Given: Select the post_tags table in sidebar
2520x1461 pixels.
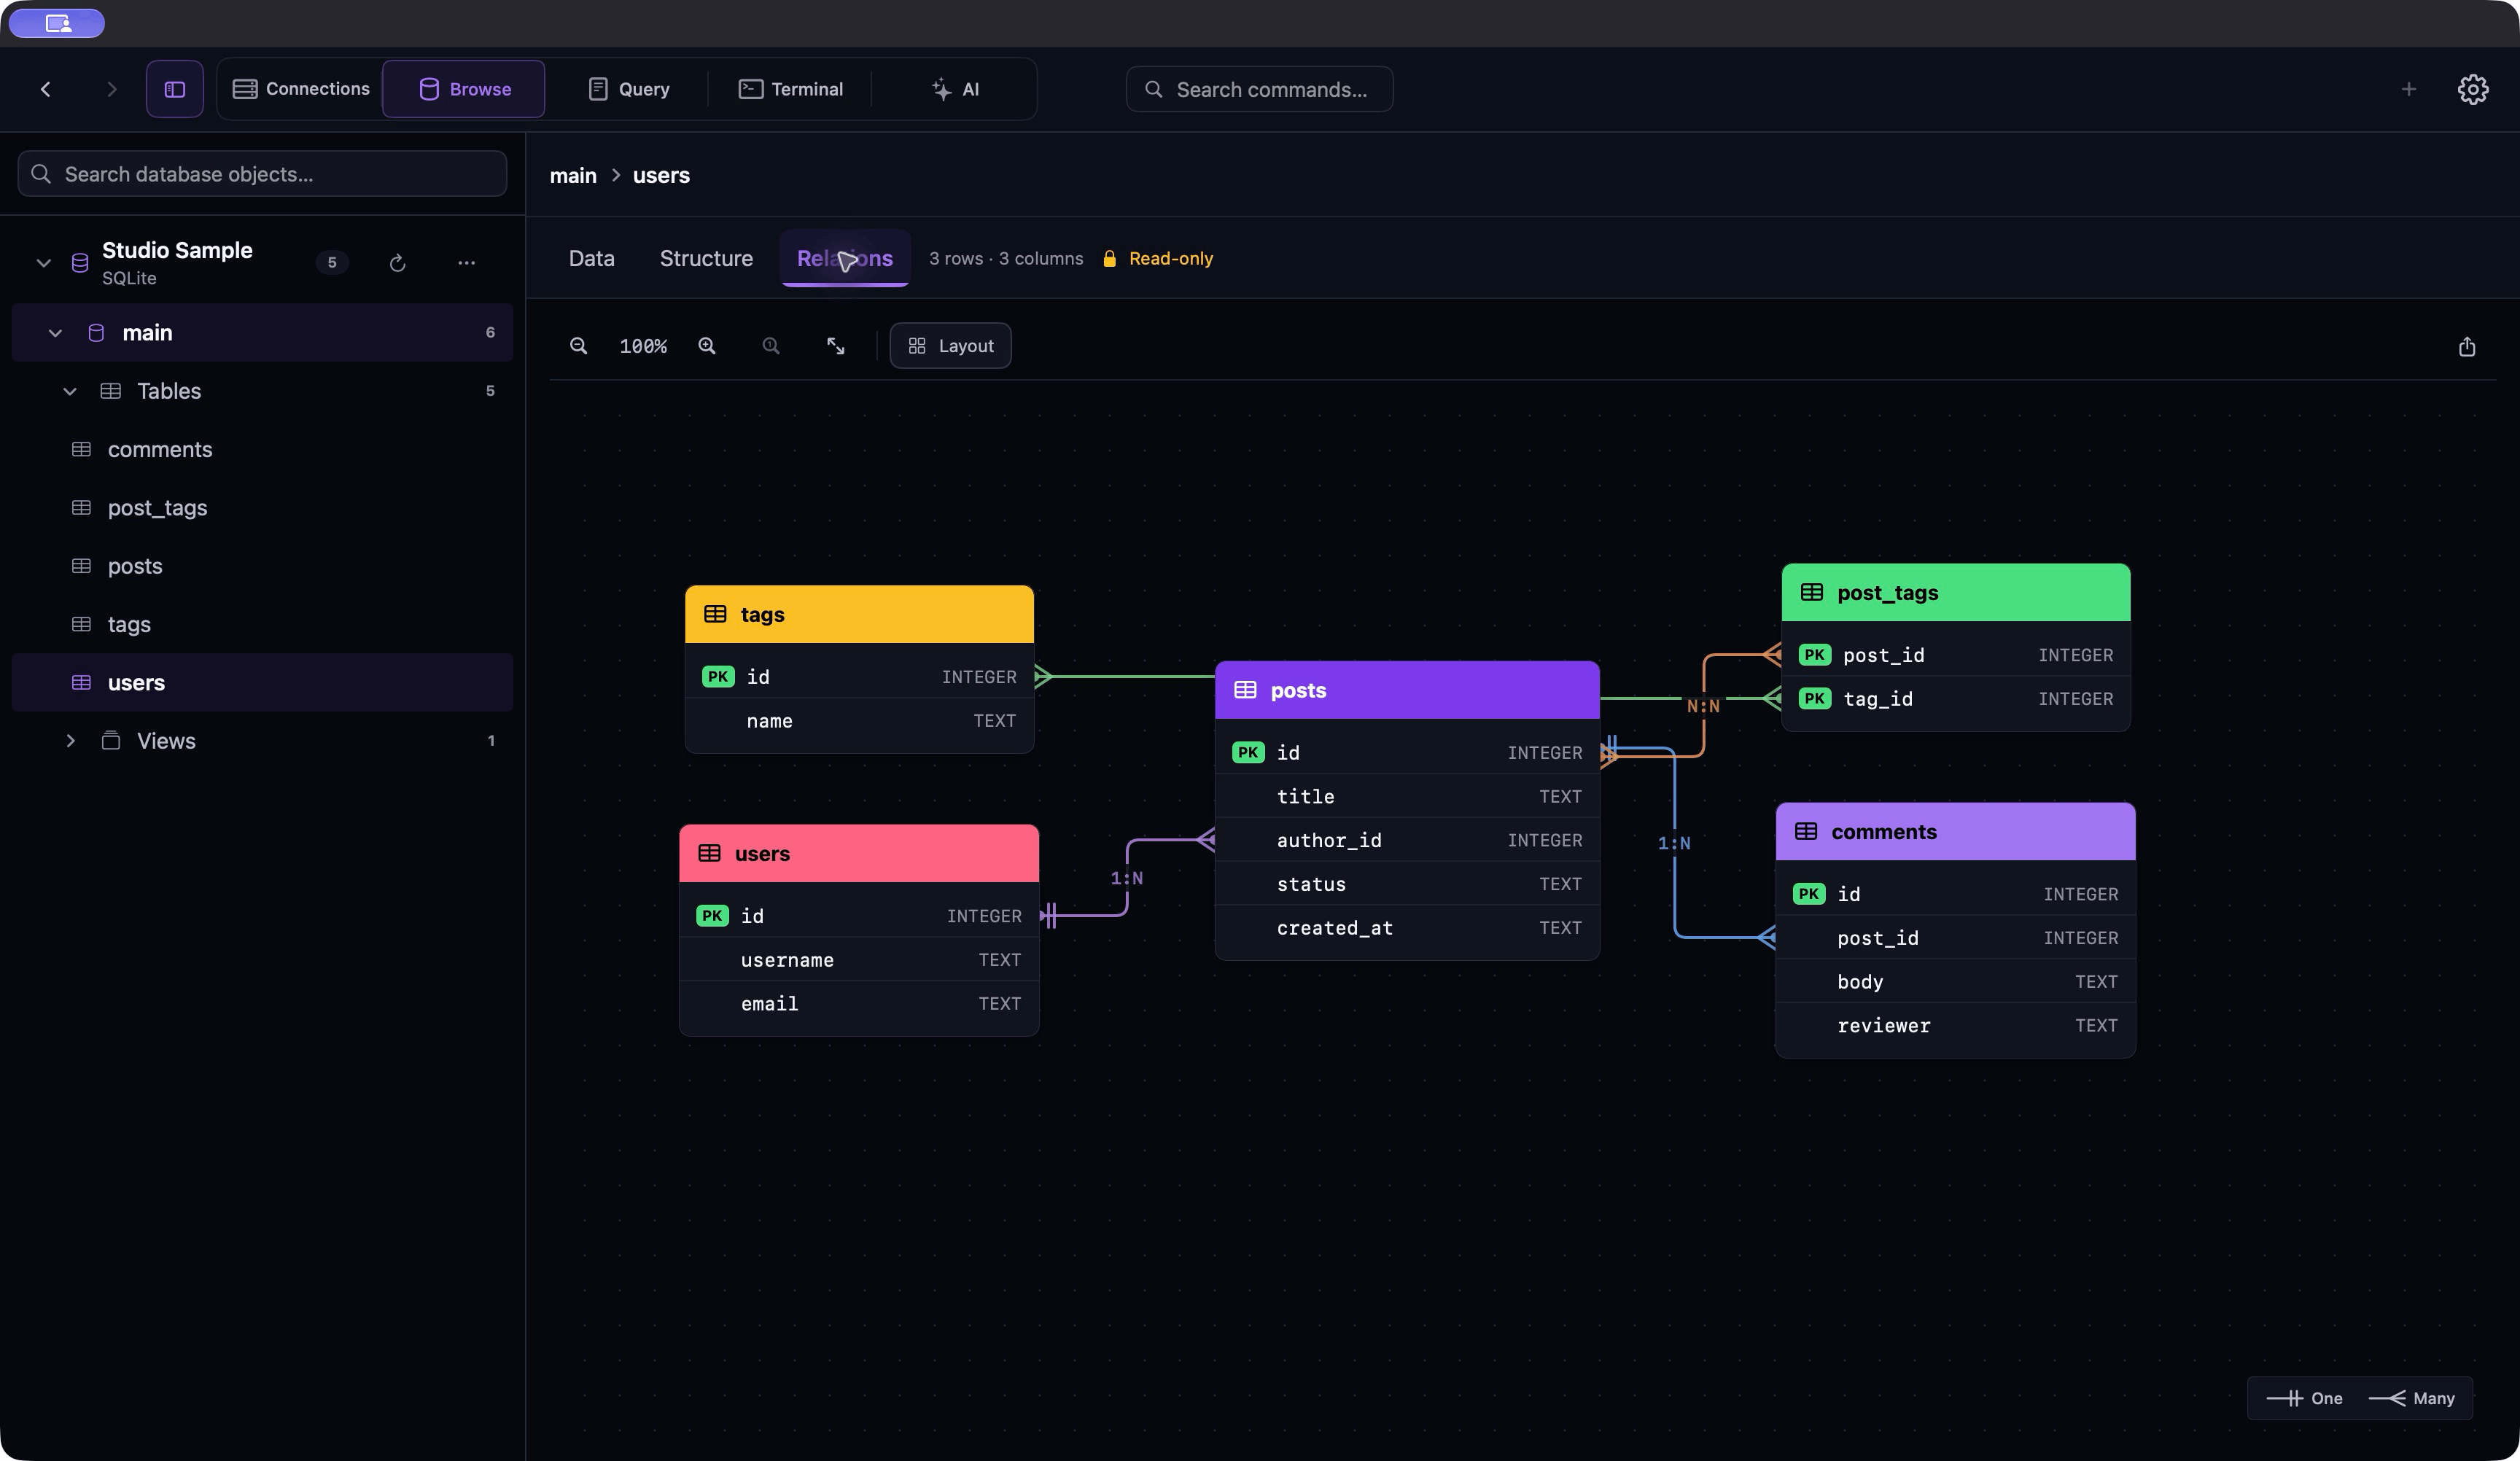Looking at the screenshot, I should tap(262, 508).
